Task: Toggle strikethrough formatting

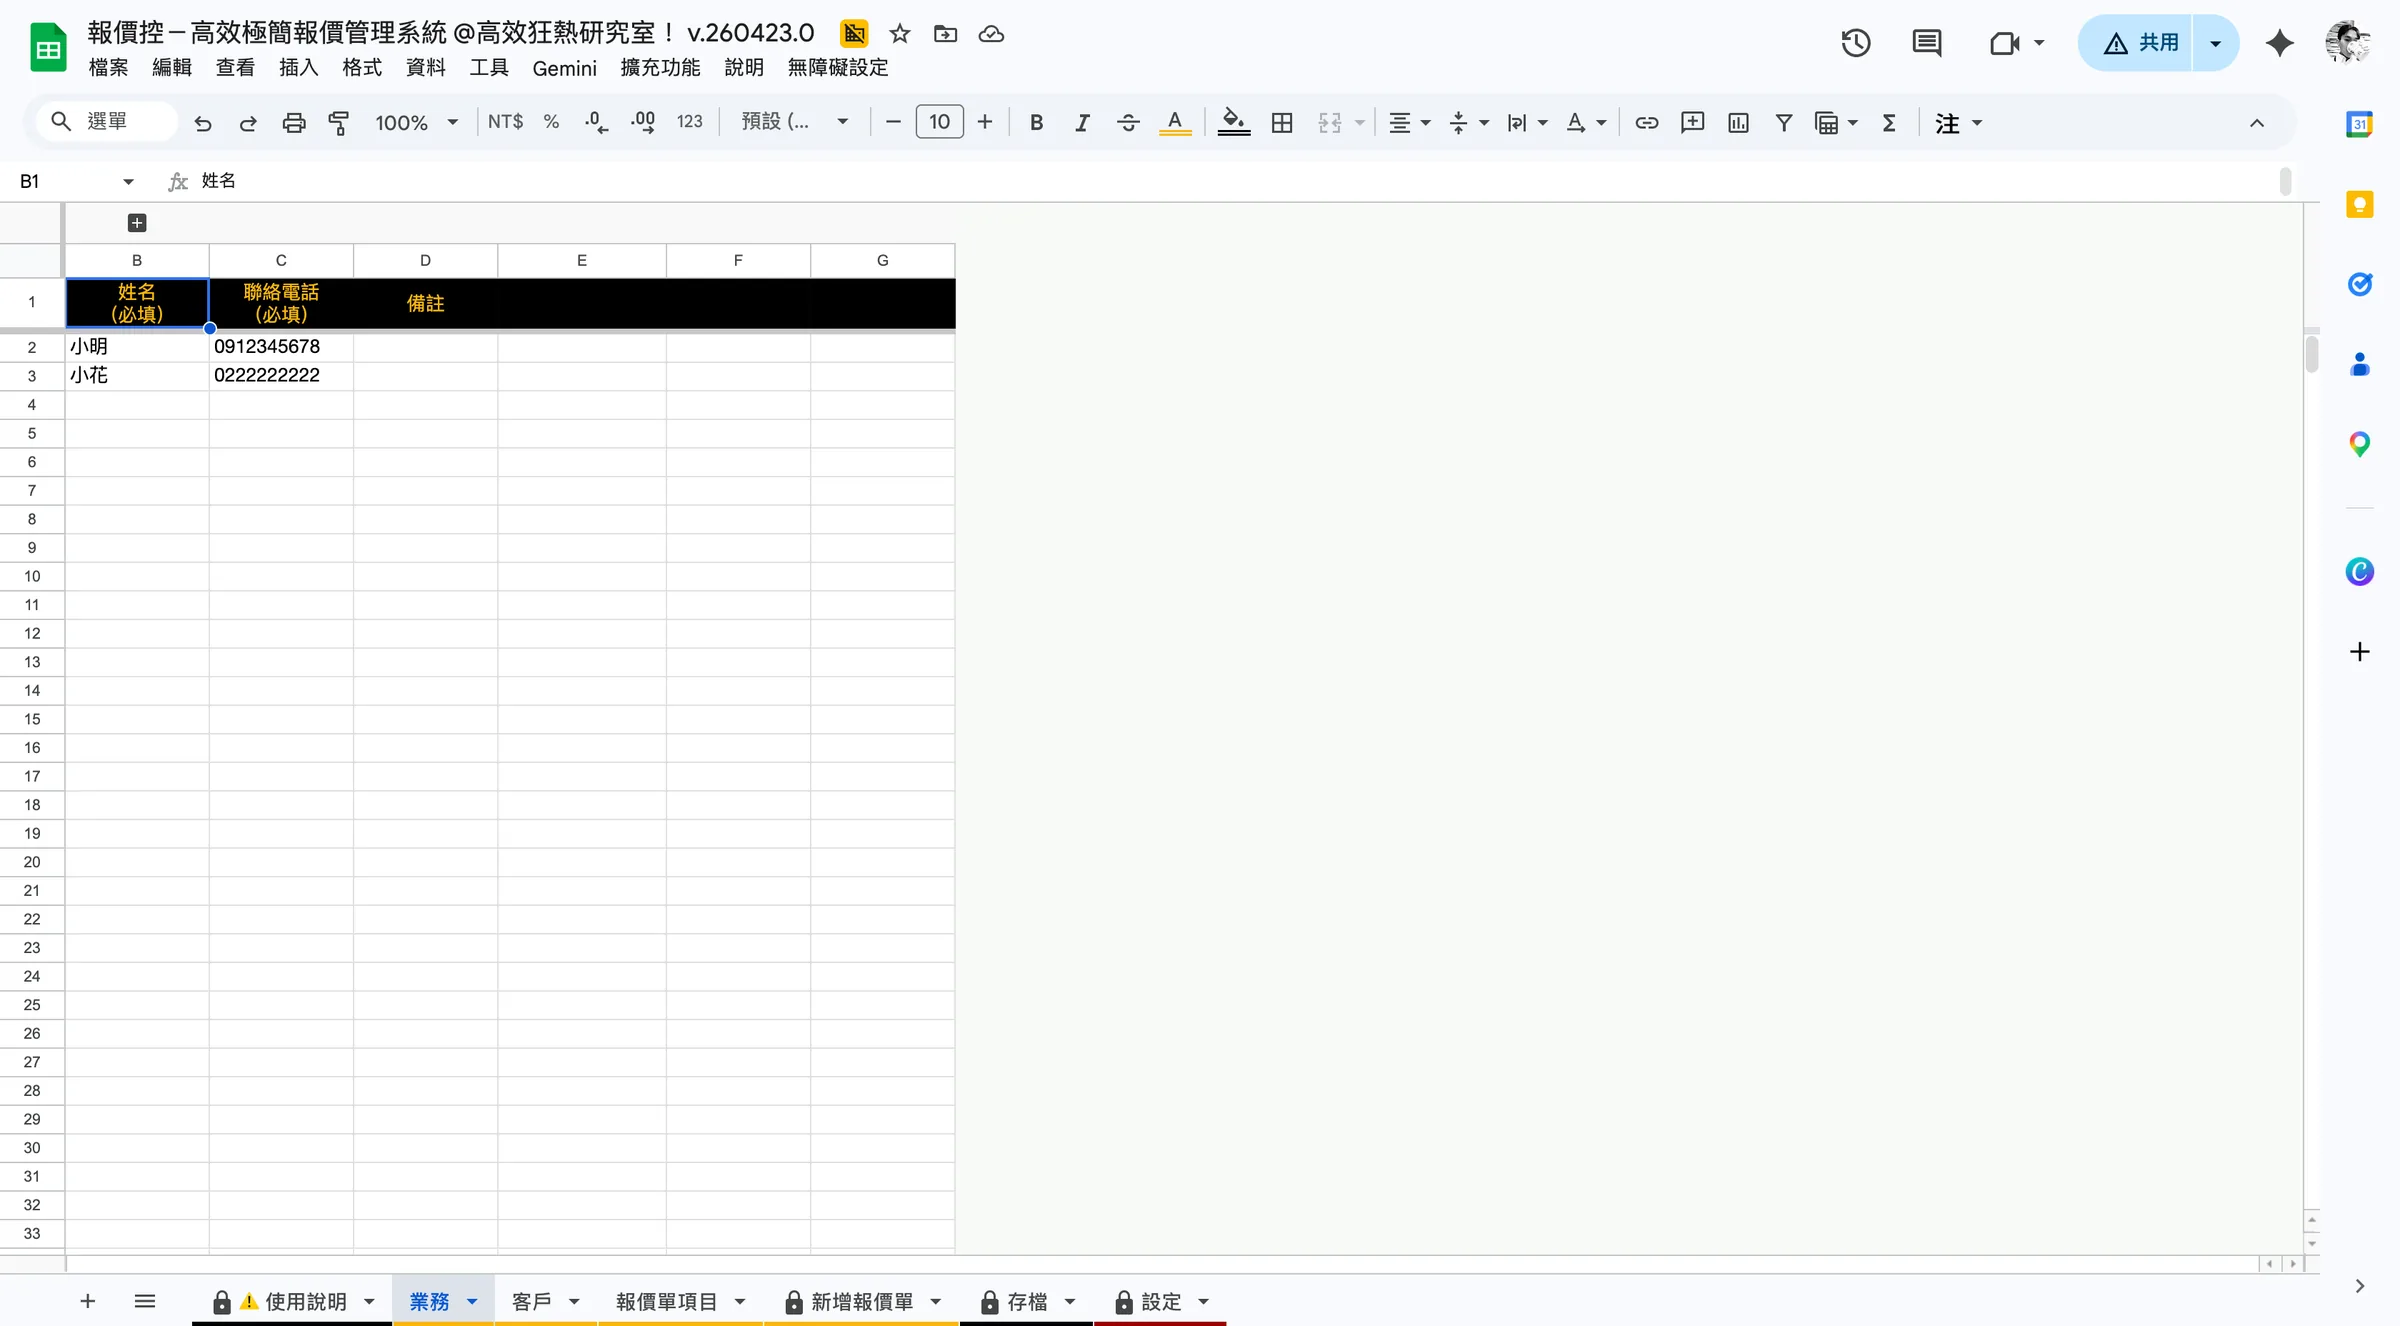Action: pyautogui.click(x=1128, y=123)
